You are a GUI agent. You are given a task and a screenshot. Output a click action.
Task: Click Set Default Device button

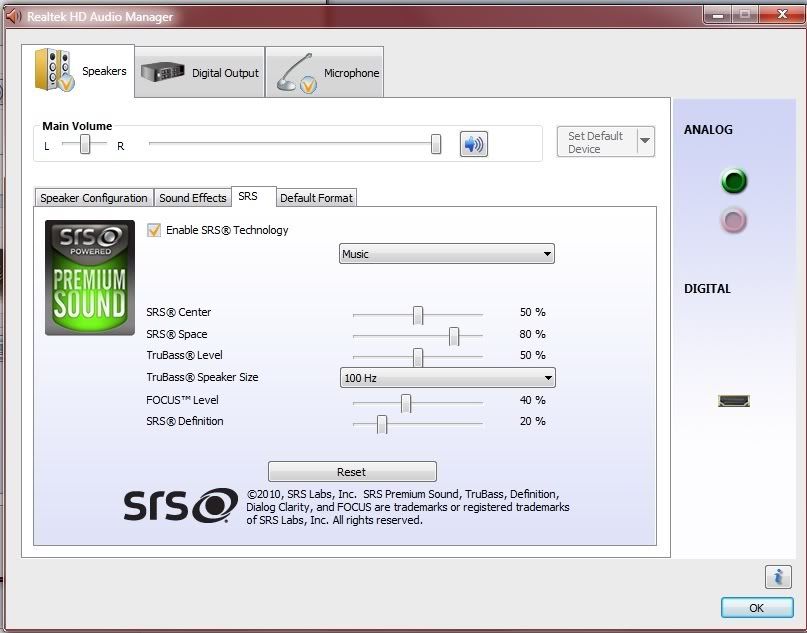point(597,142)
